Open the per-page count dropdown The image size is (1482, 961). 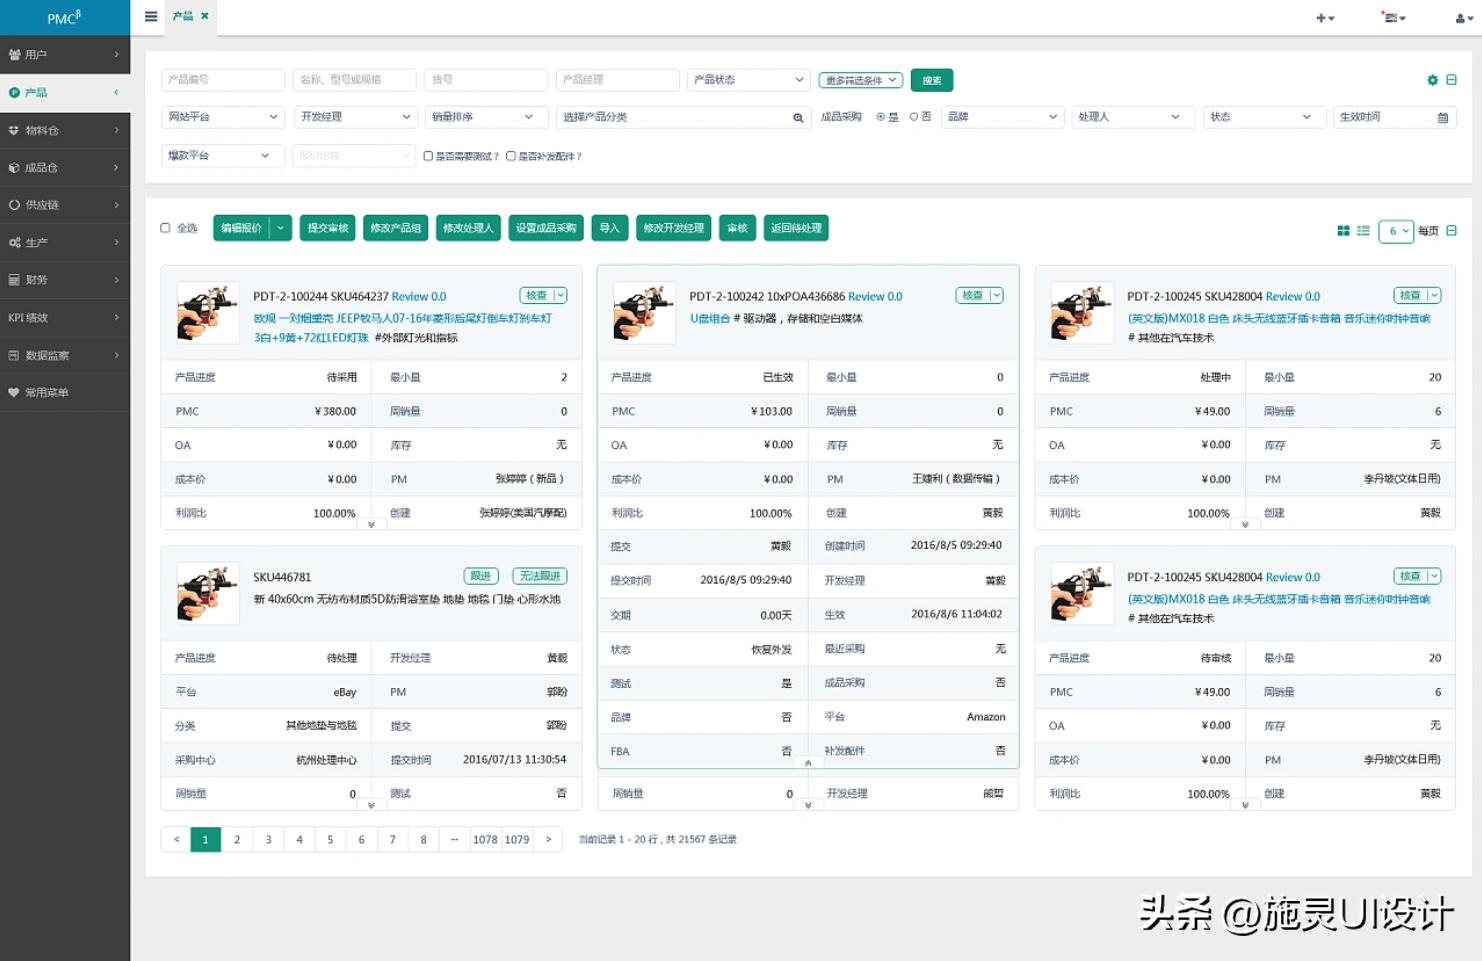[x=1395, y=231]
